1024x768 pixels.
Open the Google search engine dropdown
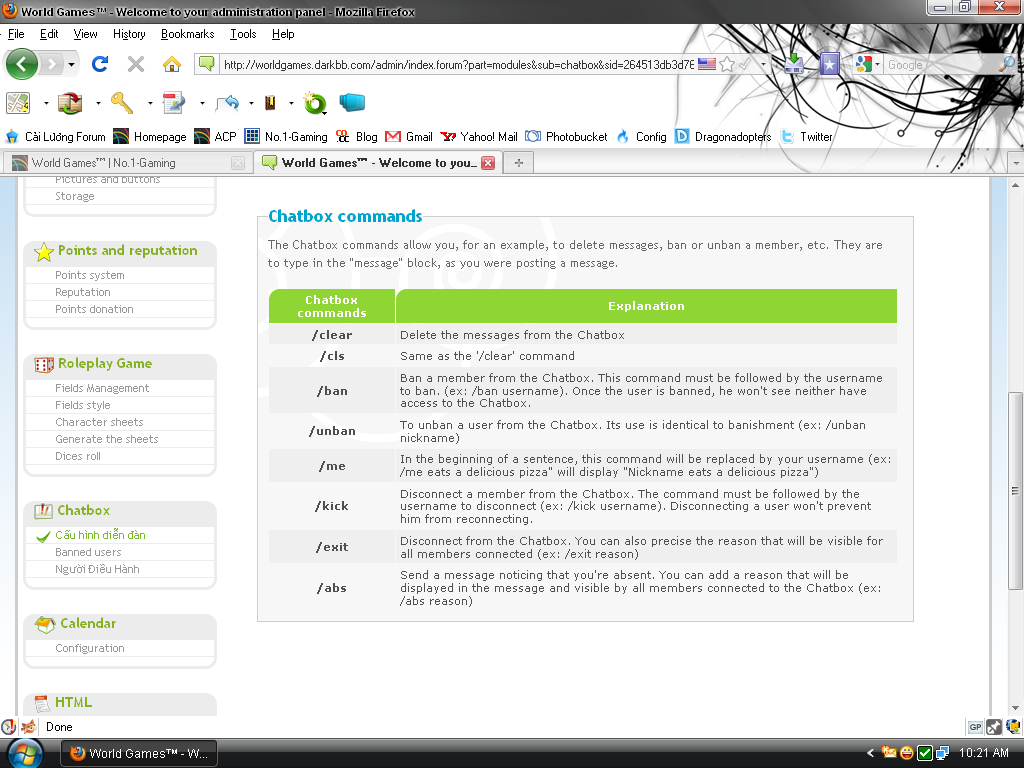pyautogui.click(x=868, y=64)
